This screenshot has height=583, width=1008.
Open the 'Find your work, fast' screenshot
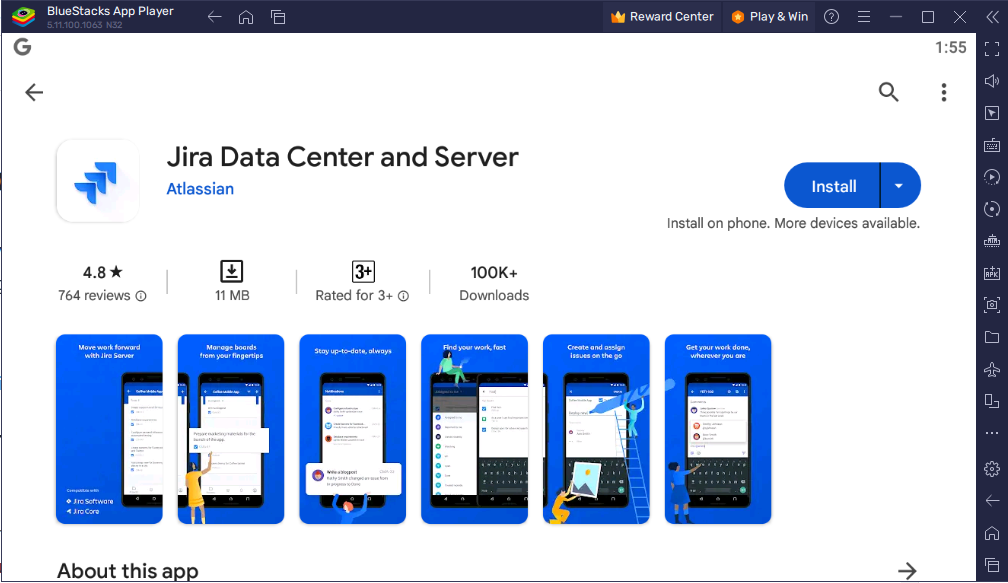coord(474,429)
